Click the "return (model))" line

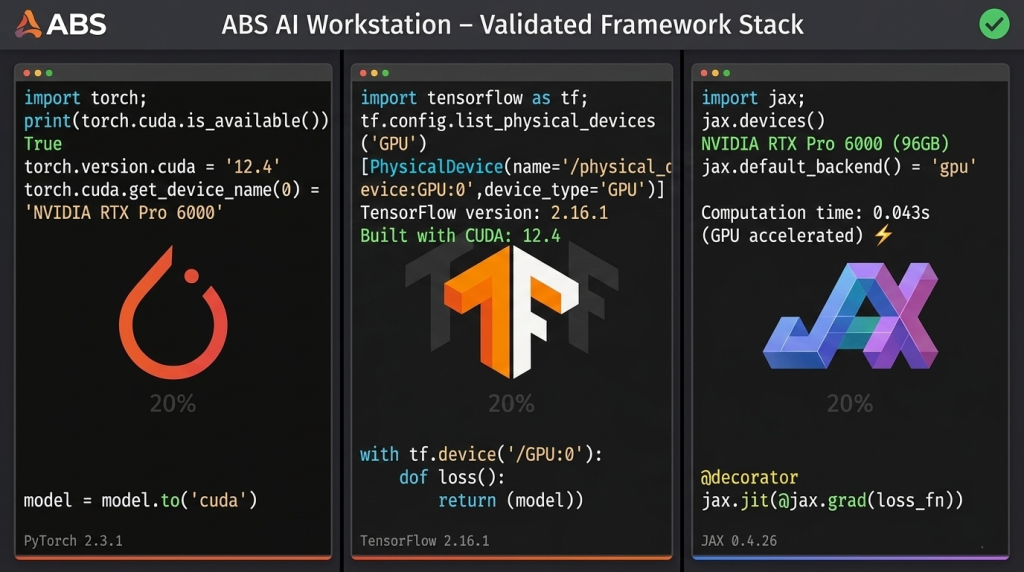pyautogui.click(x=511, y=501)
